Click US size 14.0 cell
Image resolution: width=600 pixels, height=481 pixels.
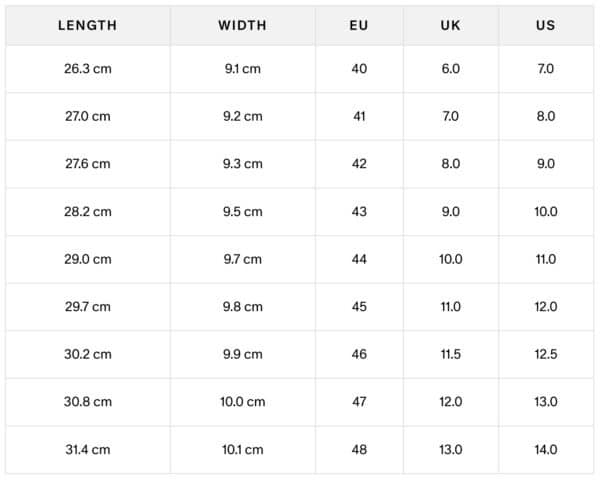(x=545, y=450)
